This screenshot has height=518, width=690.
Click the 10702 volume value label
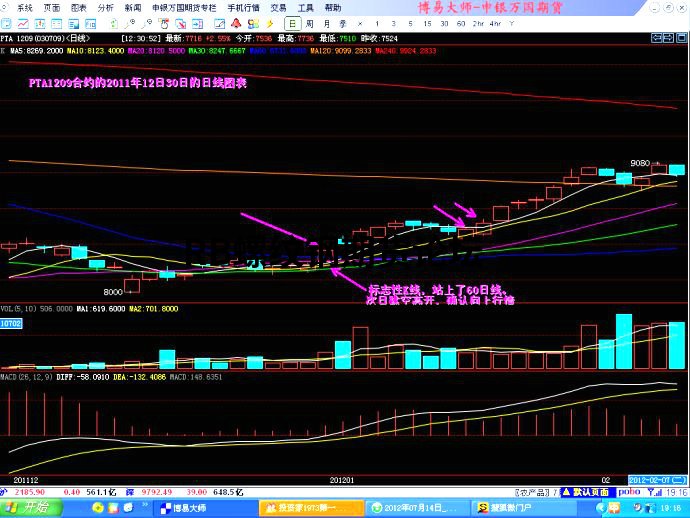point(11,324)
